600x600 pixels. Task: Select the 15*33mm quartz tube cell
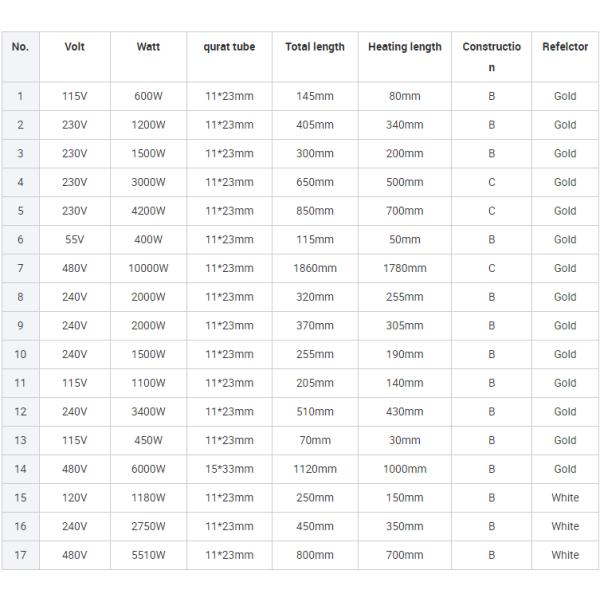click(229, 469)
